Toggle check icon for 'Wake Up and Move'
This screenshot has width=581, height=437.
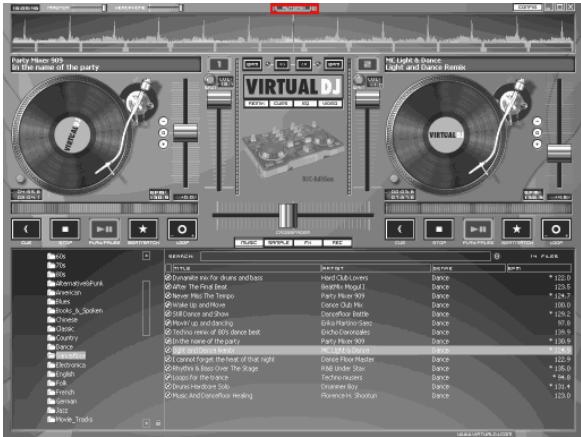[x=168, y=305]
